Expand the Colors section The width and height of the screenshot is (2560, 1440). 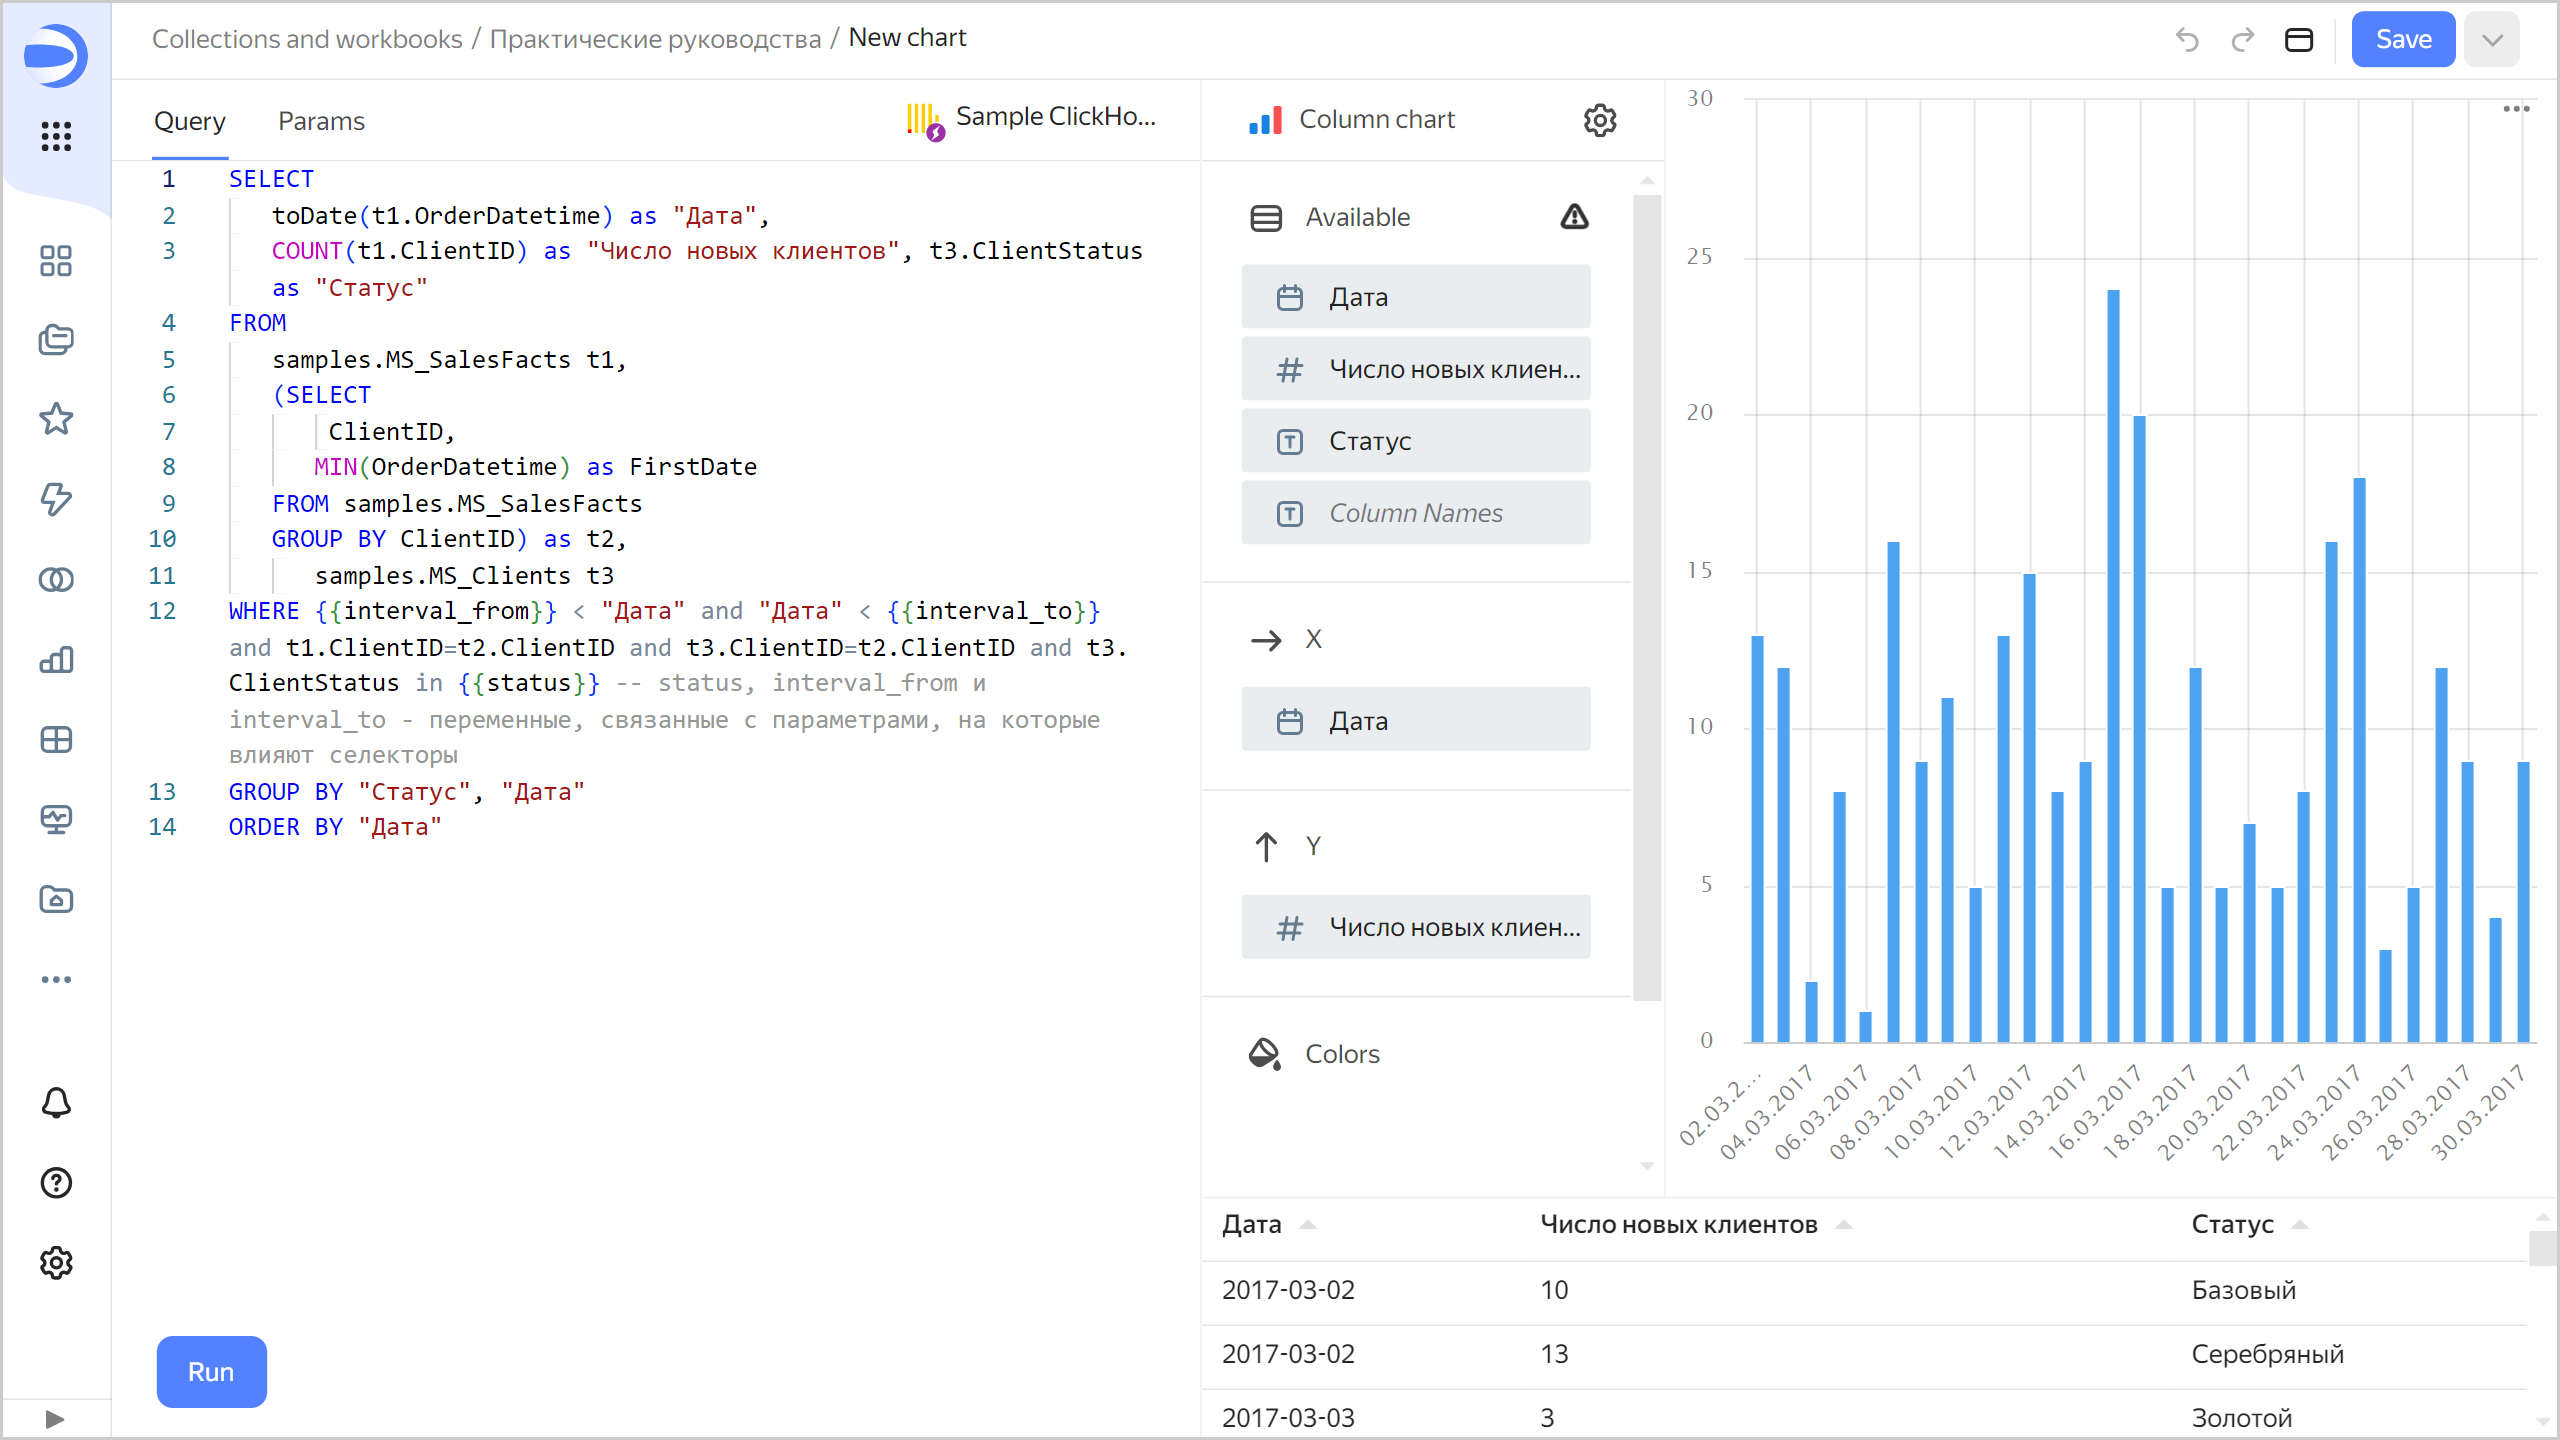click(1341, 1053)
